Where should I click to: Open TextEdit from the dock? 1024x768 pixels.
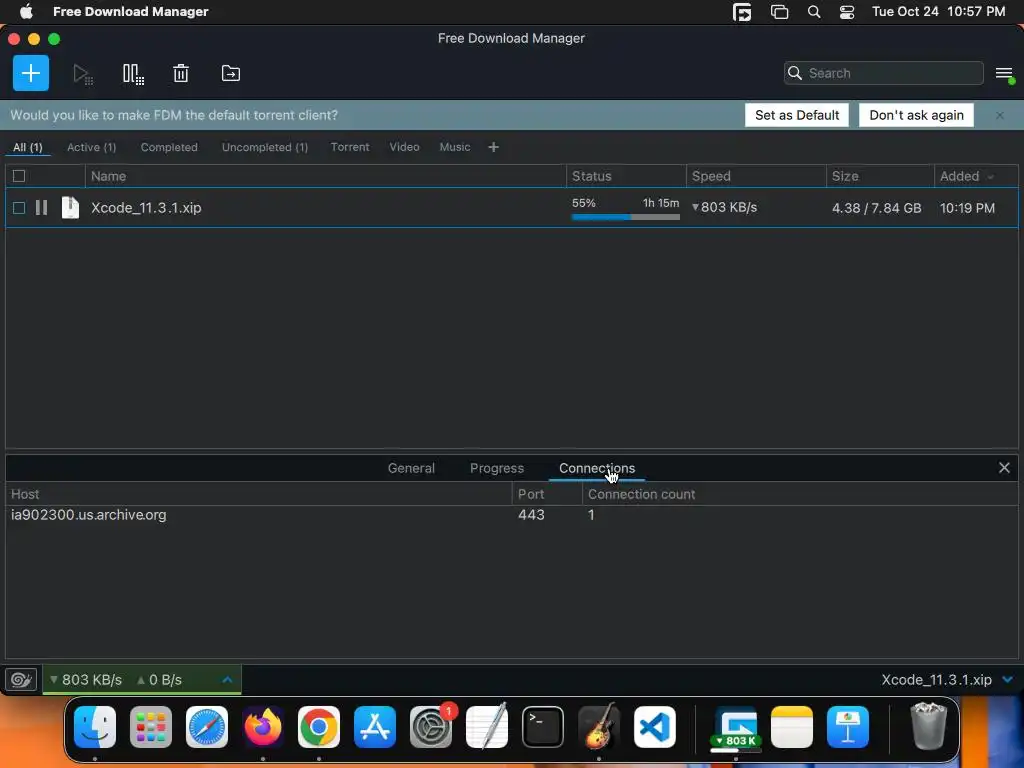(x=487, y=727)
